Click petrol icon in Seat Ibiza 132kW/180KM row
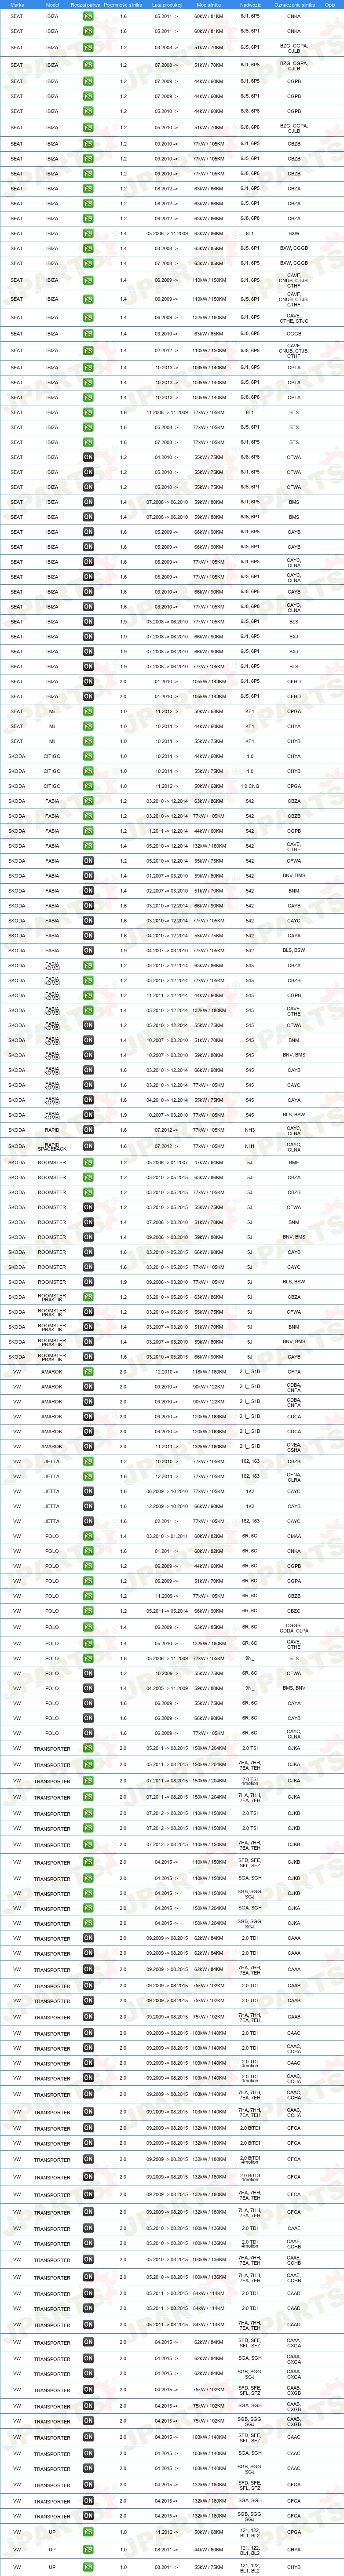Image resolution: width=344 pixels, height=2576 pixels. coord(88,317)
